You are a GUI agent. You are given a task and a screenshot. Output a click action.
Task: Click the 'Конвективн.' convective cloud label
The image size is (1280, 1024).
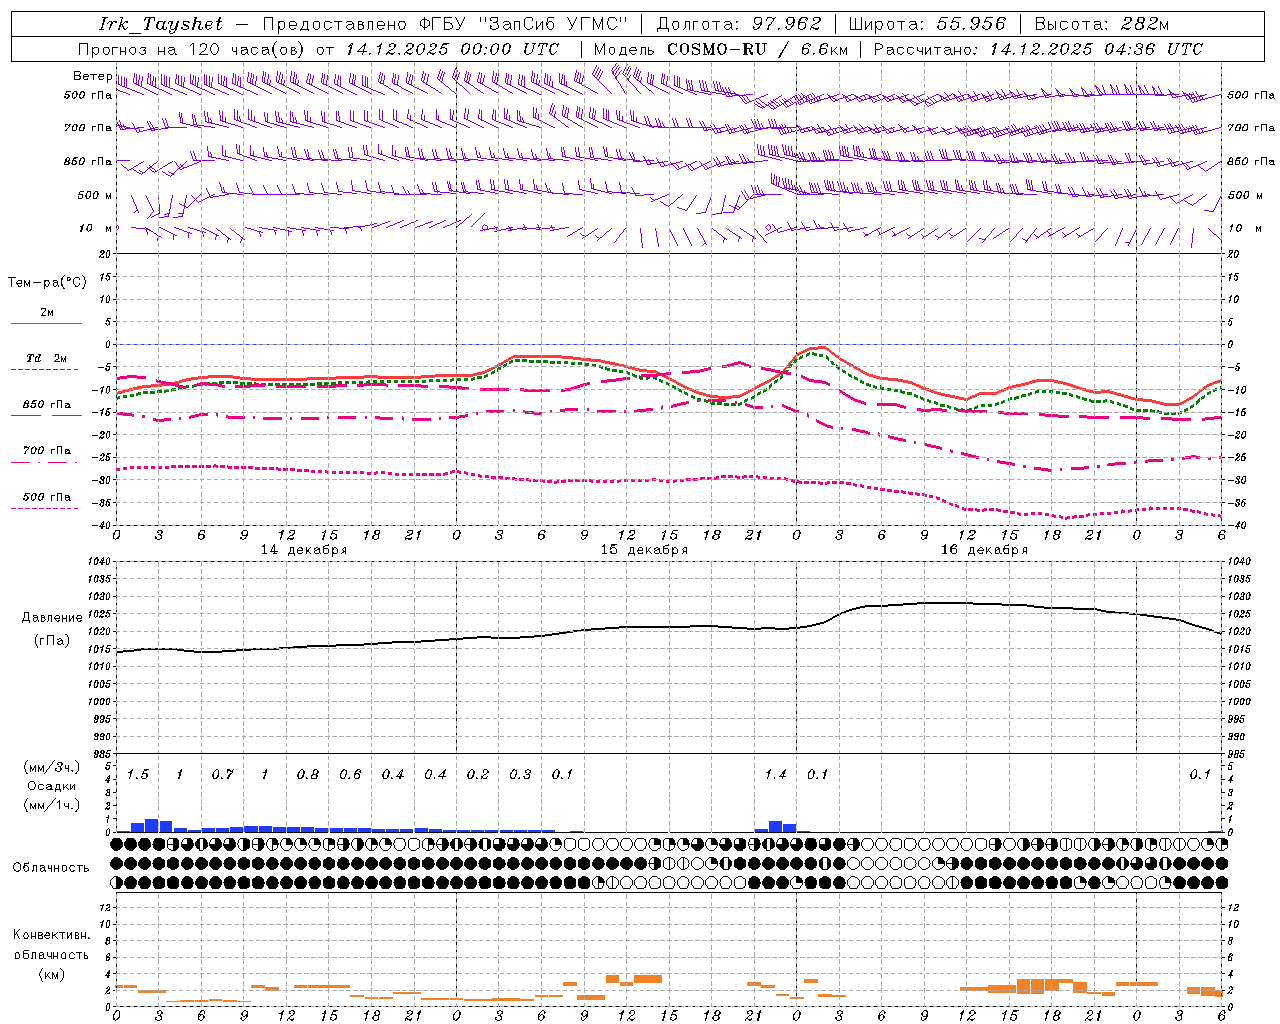51,935
